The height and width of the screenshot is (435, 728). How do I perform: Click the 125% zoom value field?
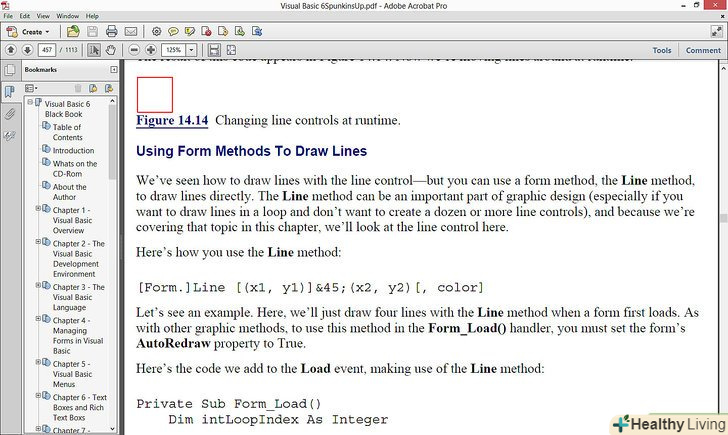pos(174,50)
